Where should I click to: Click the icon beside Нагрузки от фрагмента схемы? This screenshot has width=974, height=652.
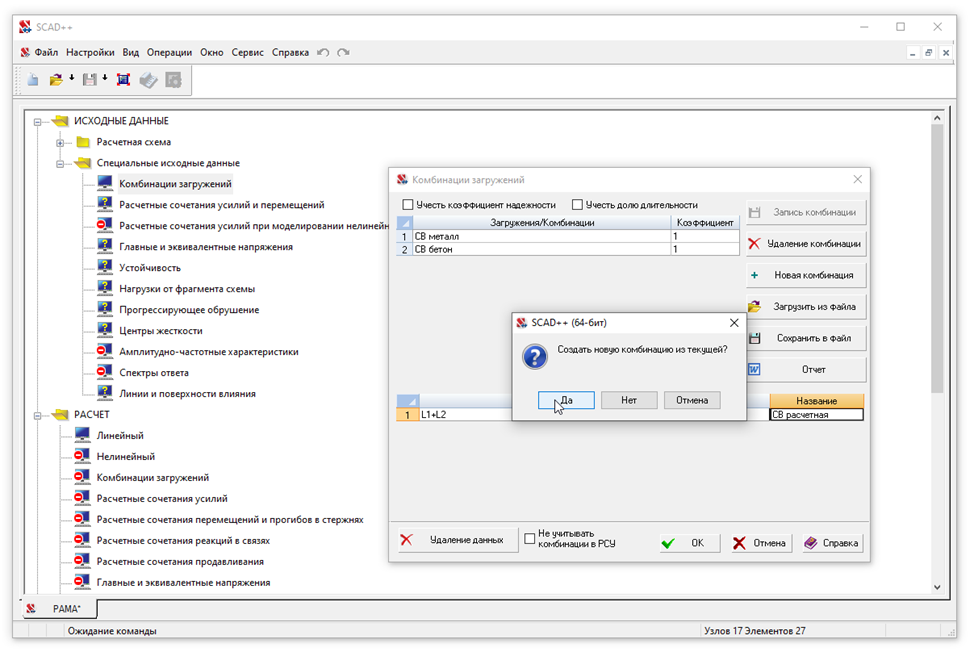104,288
